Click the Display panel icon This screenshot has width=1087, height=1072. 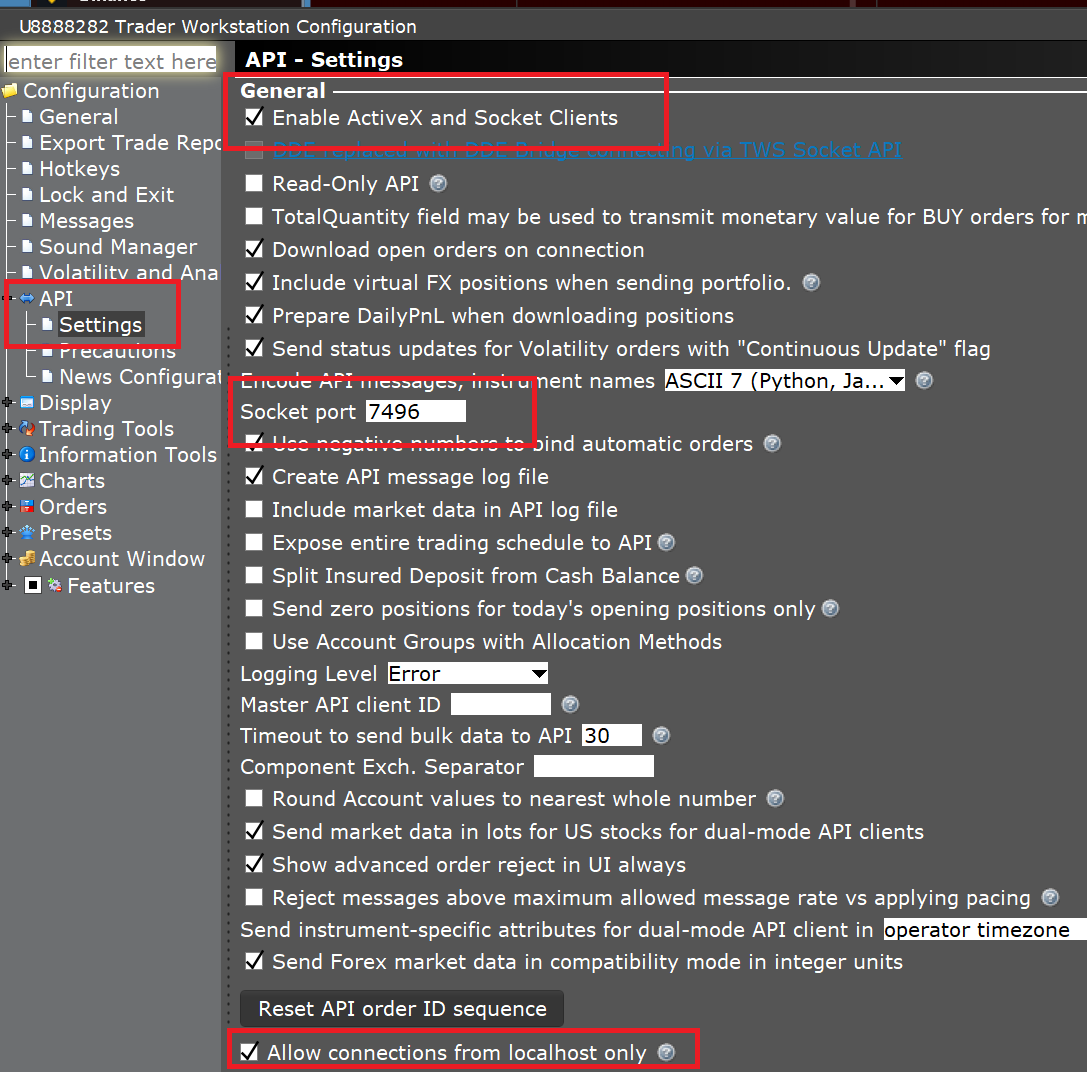[x=27, y=402]
